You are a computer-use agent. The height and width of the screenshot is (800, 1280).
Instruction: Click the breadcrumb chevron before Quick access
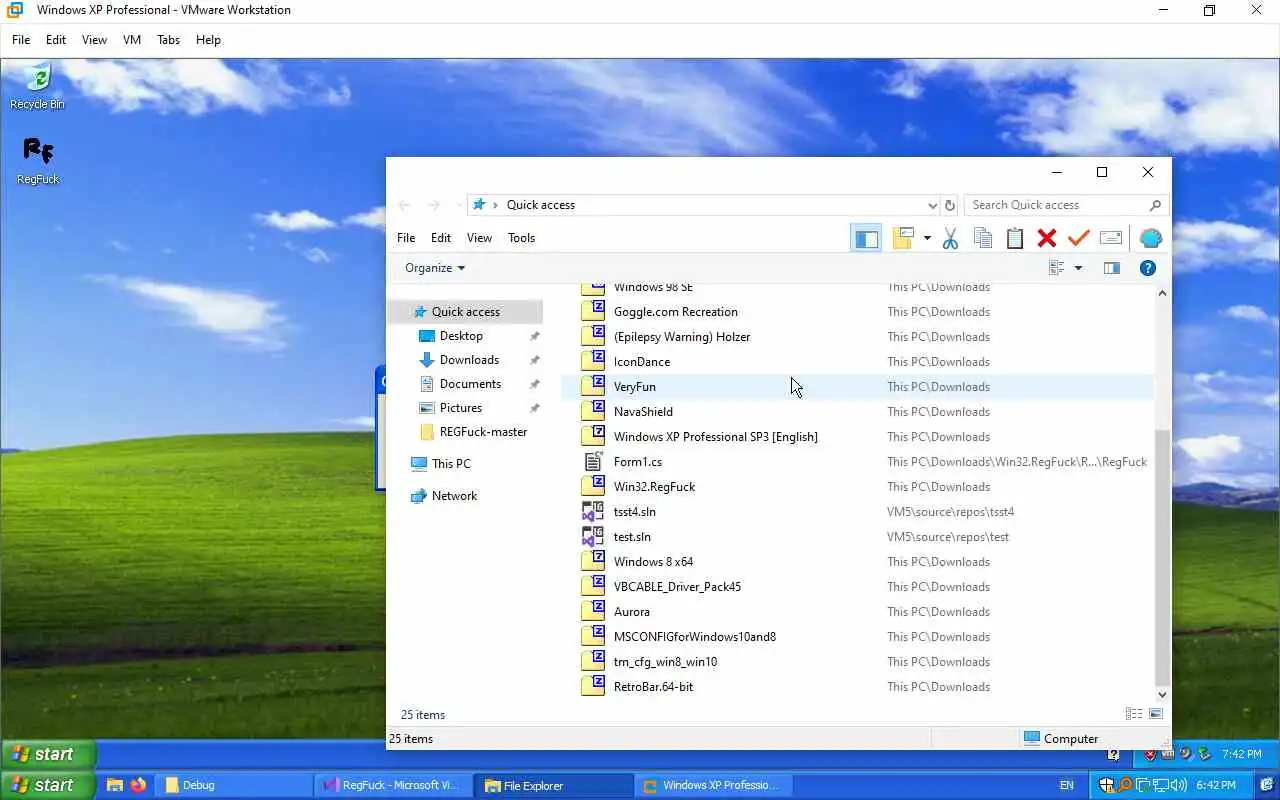pyautogui.click(x=495, y=205)
